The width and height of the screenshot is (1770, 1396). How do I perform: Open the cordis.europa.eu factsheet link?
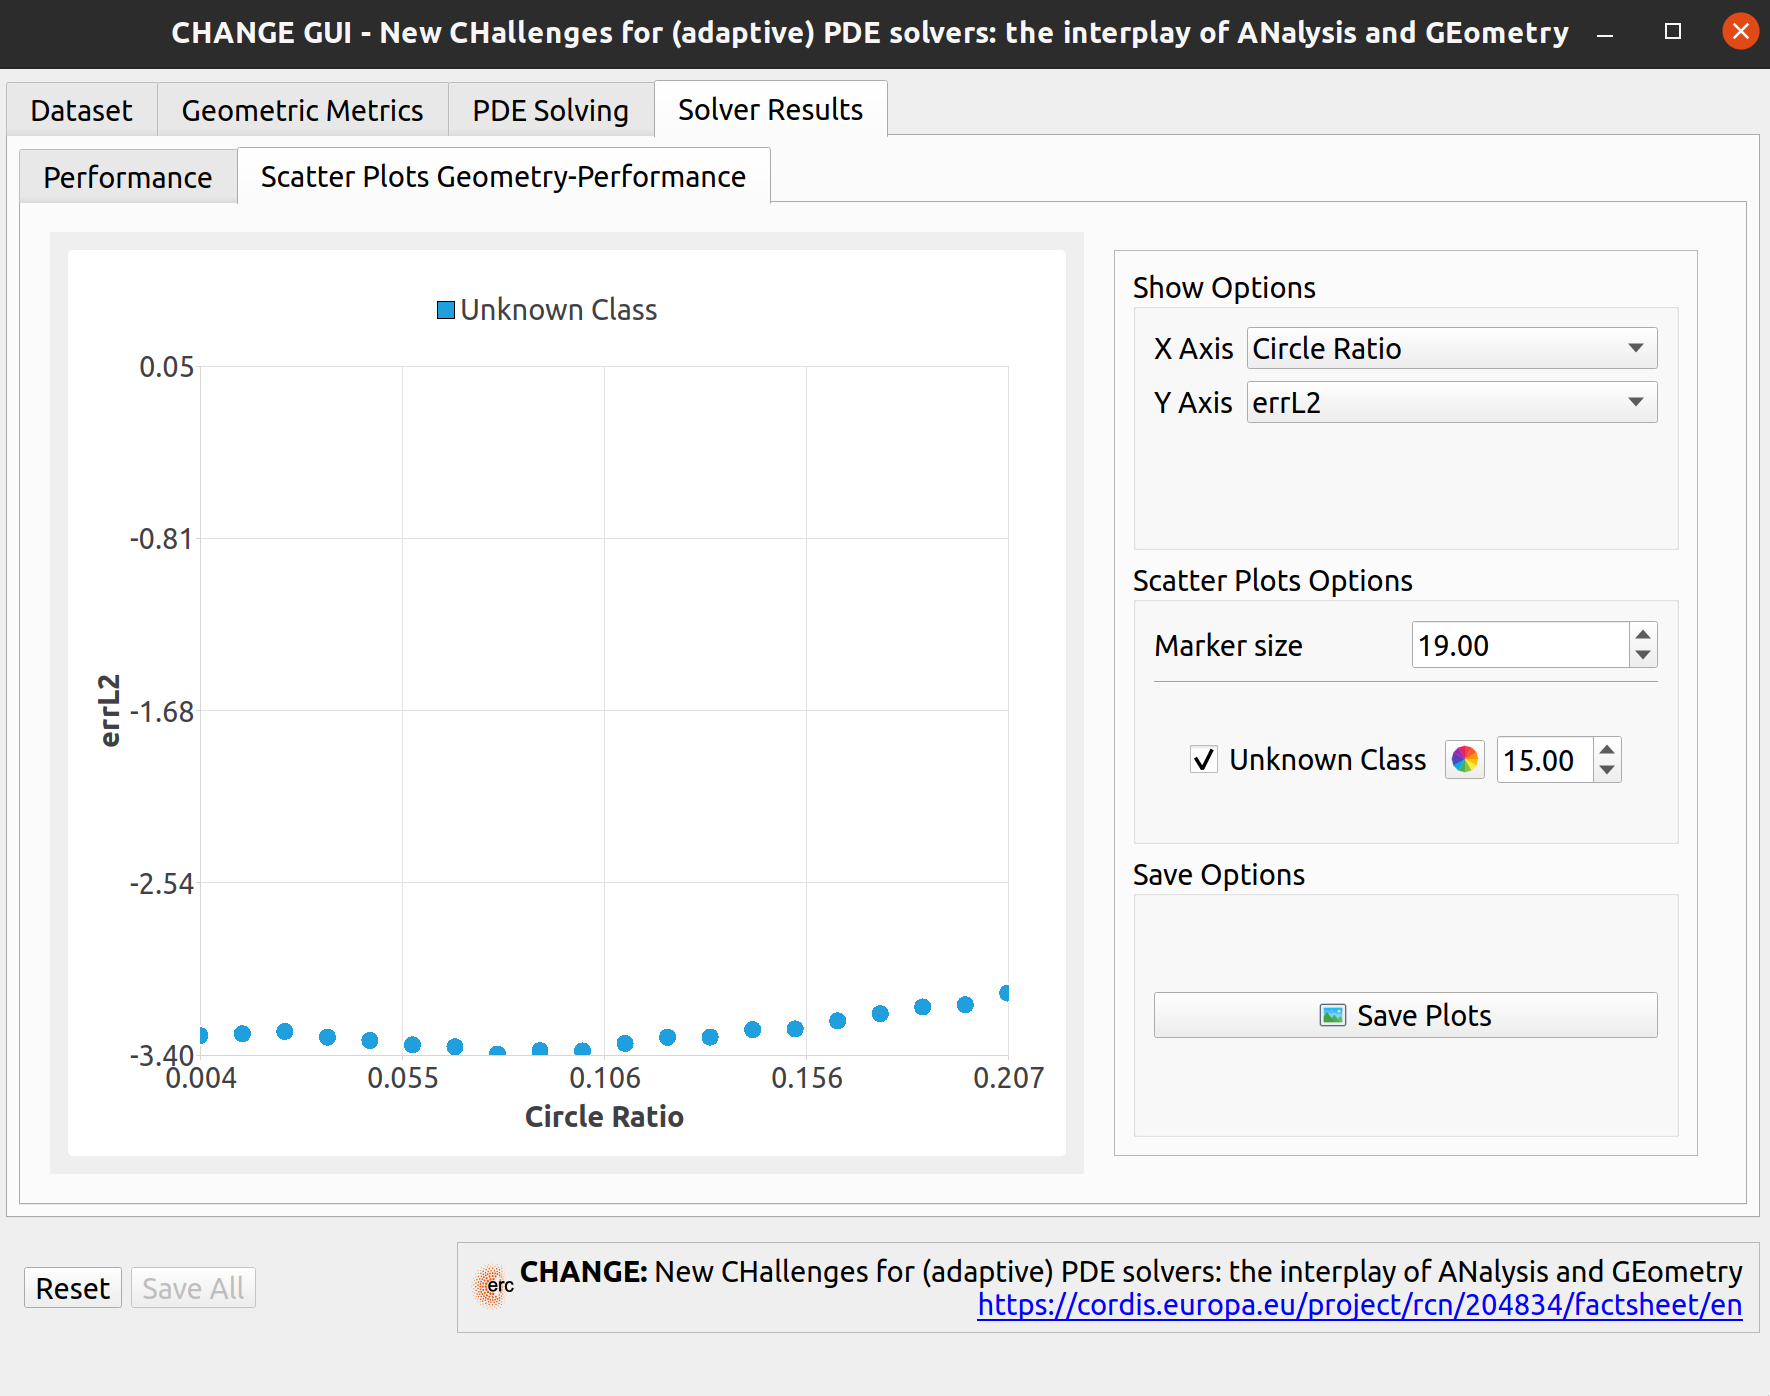(x=1359, y=1305)
